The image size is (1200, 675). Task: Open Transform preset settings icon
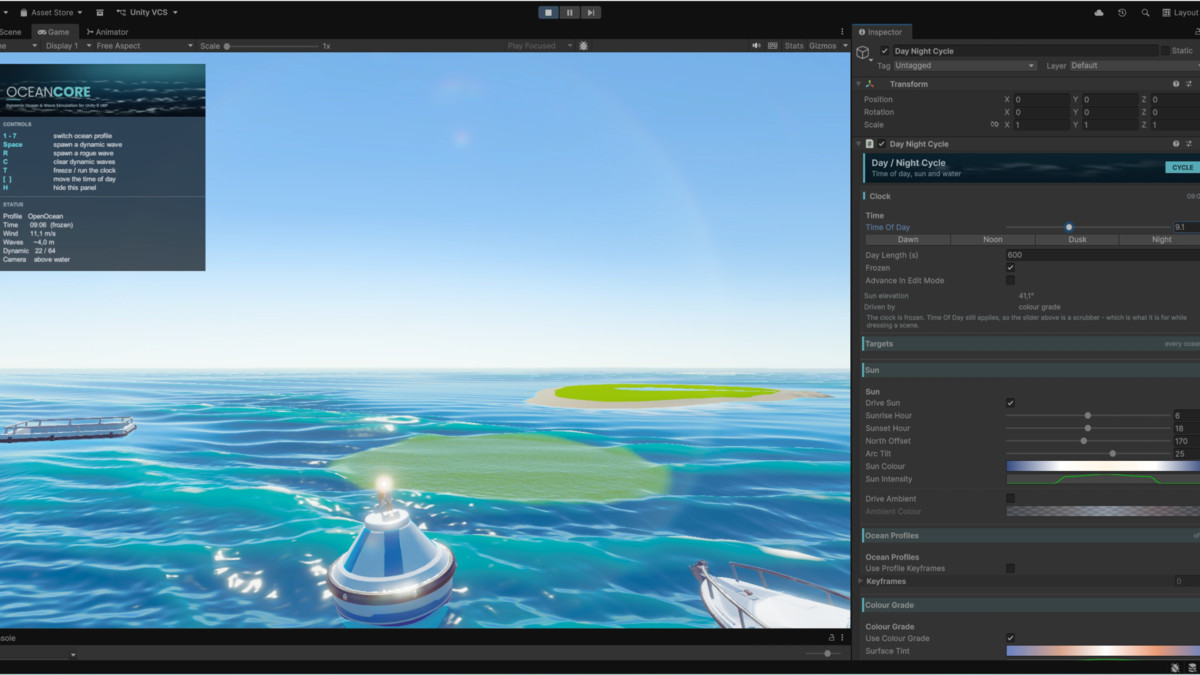click(x=1189, y=84)
